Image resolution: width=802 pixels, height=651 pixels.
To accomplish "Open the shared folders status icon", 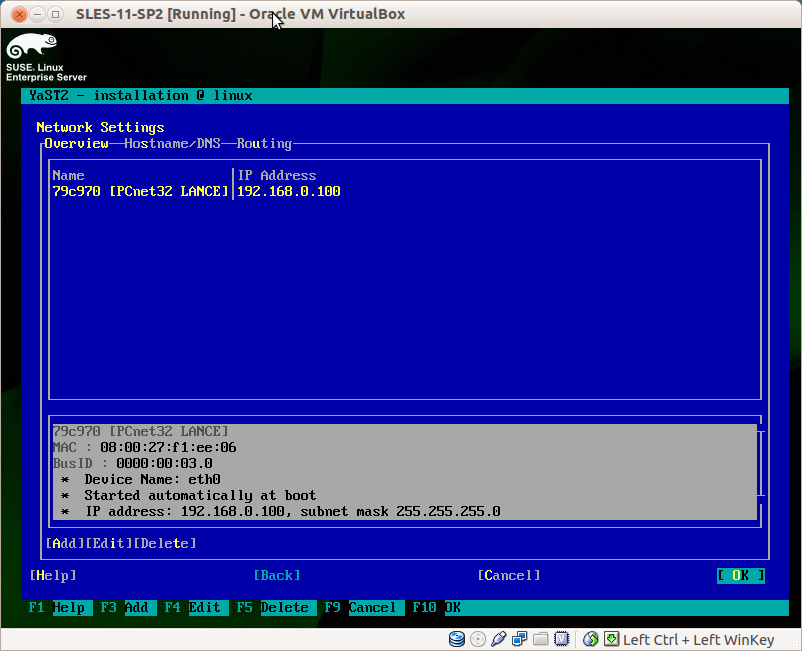I will click(x=541, y=639).
